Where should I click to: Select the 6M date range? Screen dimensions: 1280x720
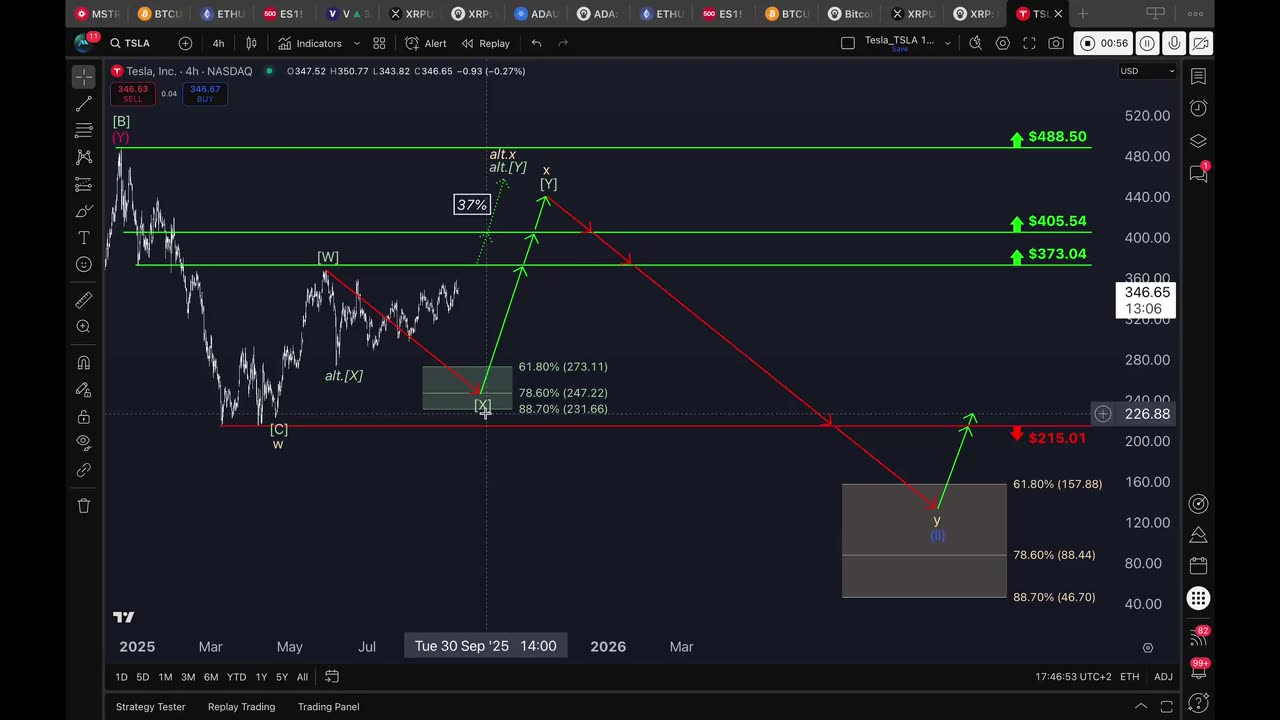click(211, 677)
